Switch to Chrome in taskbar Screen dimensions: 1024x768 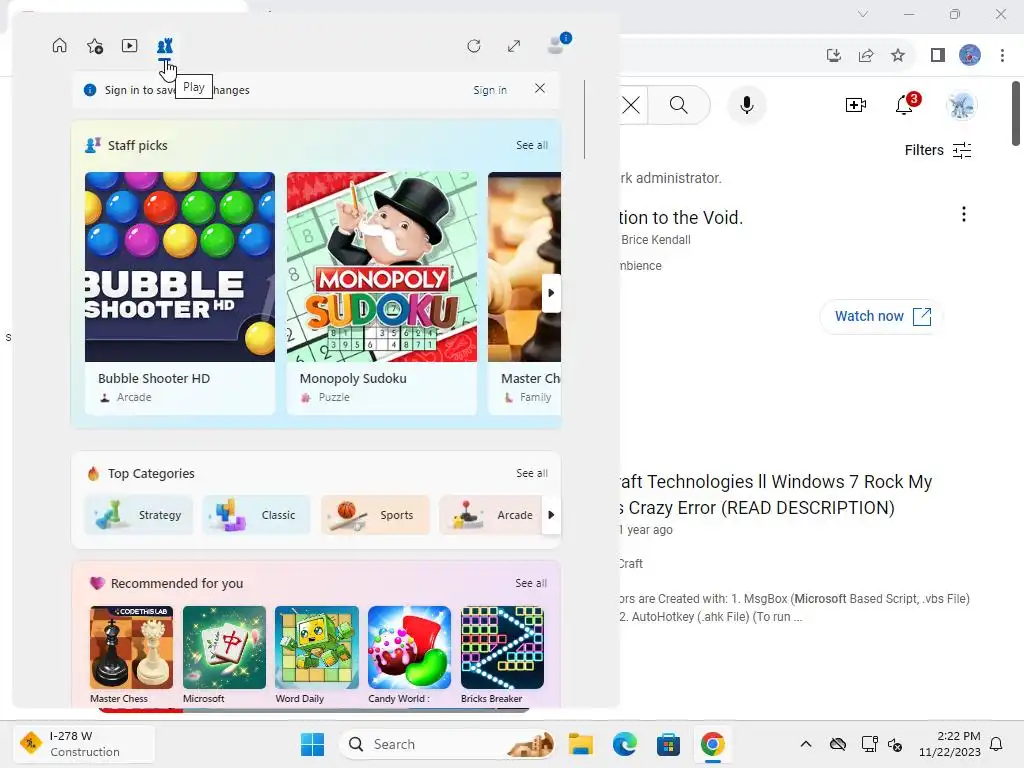(712, 744)
